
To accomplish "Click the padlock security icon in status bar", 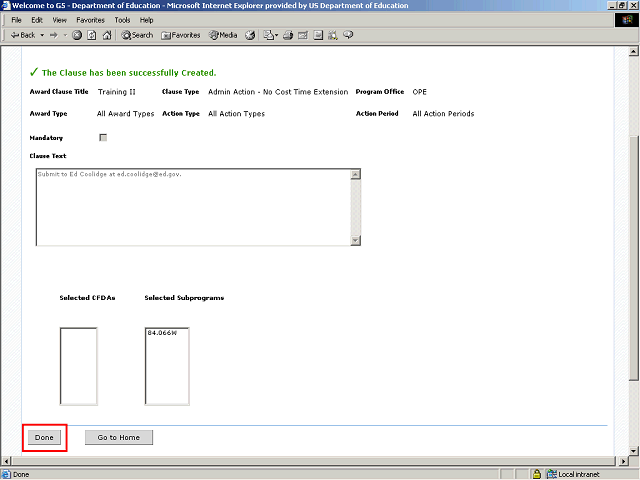I will 537,474.
